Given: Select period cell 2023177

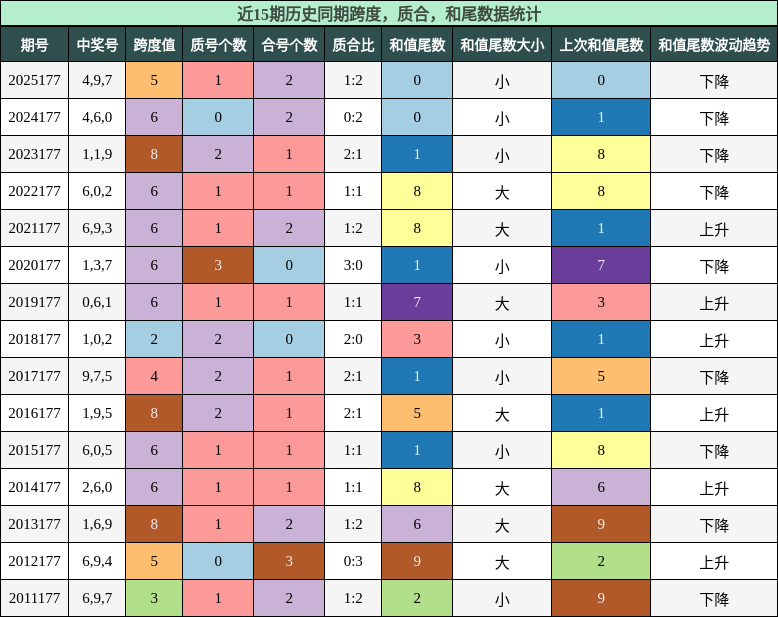Looking at the screenshot, I should 34,154.
